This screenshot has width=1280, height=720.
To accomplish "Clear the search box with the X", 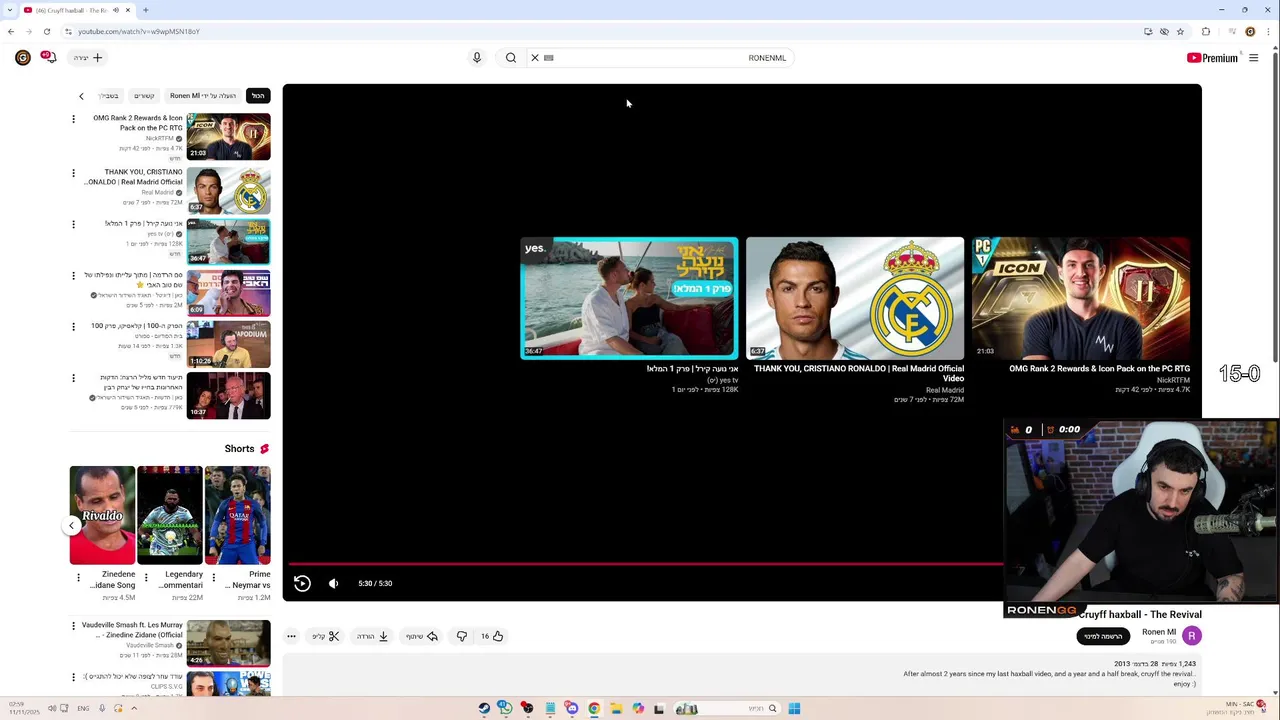I will (535, 58).
